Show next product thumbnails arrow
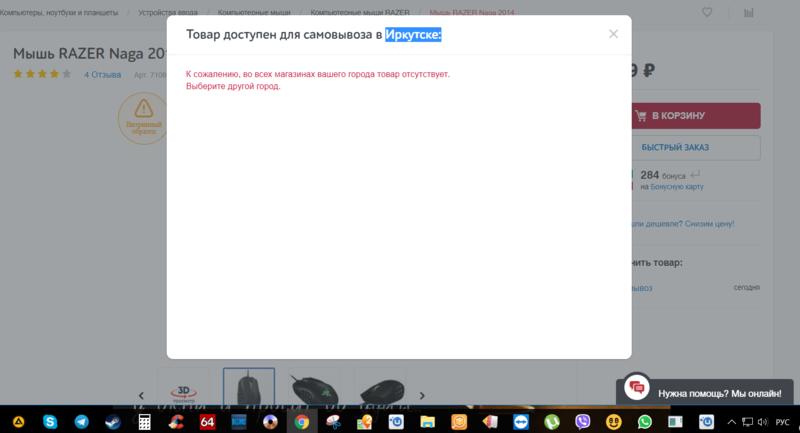 pyautogui.click(x=422, y=395)
